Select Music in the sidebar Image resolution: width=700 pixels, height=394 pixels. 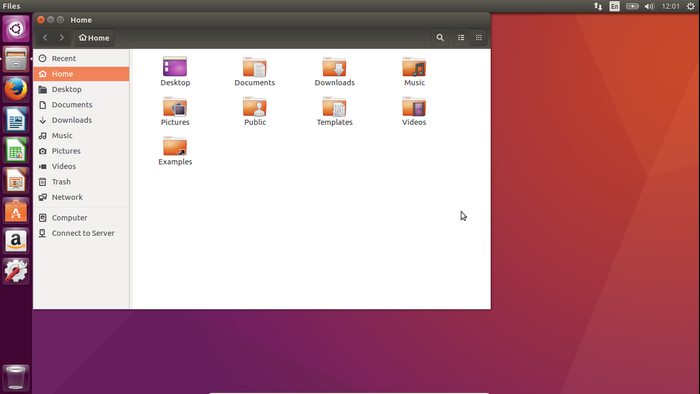coord(81,135)
